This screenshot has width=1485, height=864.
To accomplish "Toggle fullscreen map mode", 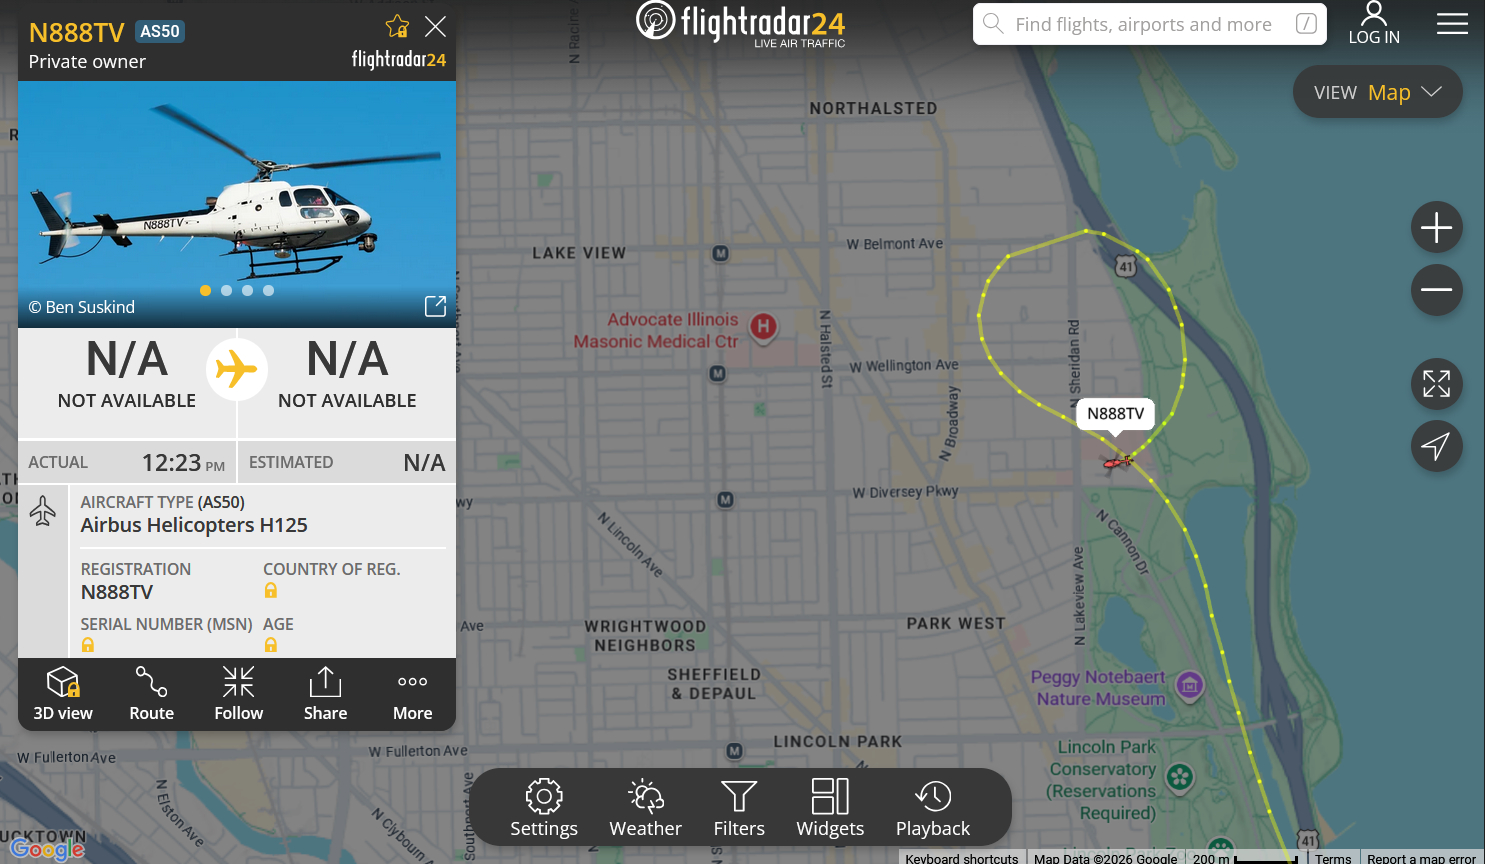I will point(1437,384).
